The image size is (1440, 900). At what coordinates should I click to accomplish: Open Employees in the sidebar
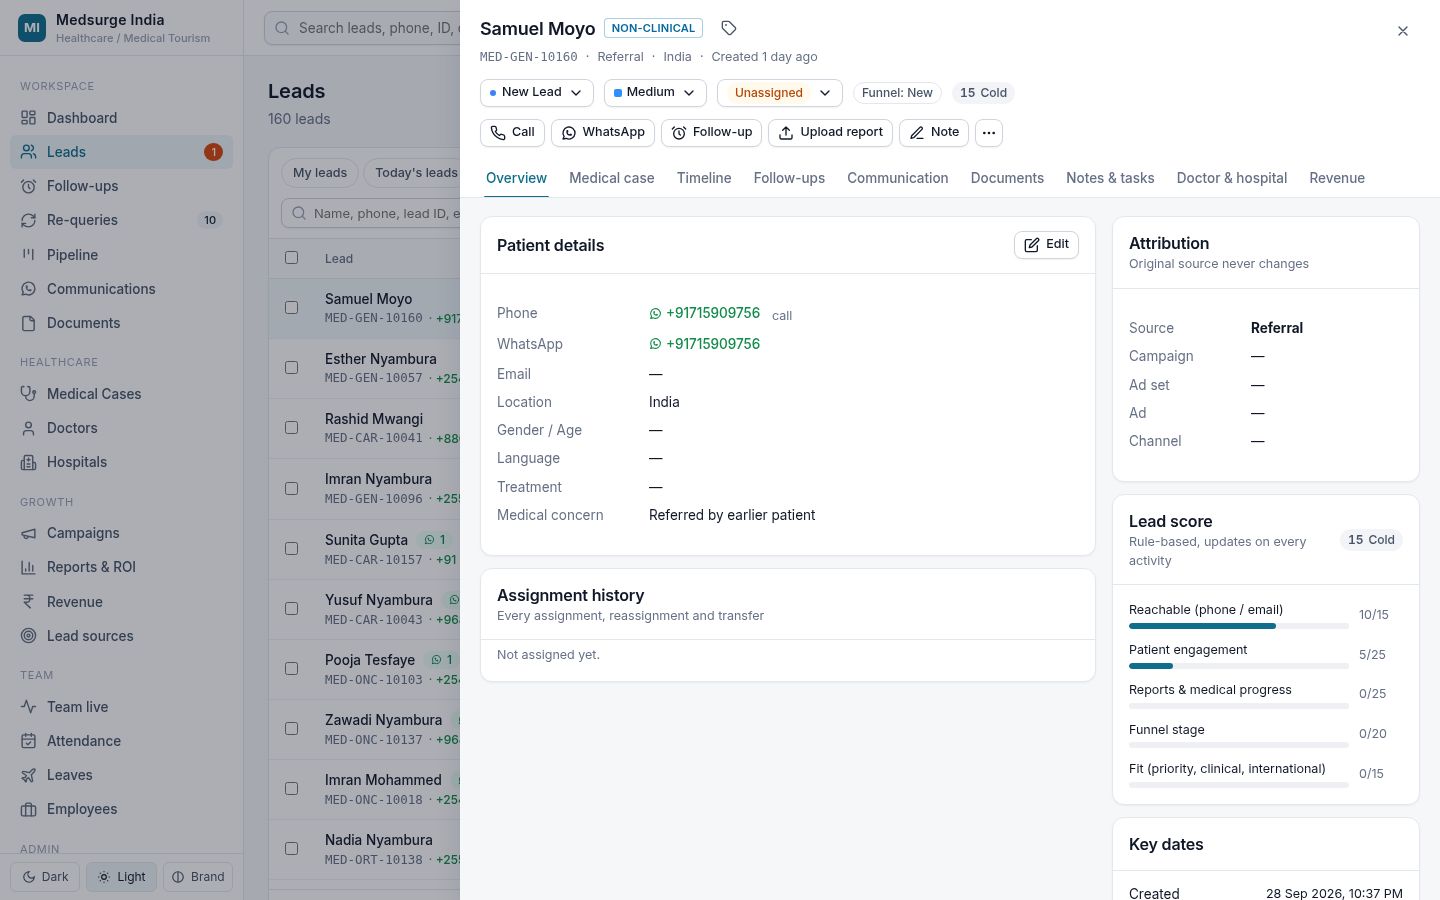(121, 809)
